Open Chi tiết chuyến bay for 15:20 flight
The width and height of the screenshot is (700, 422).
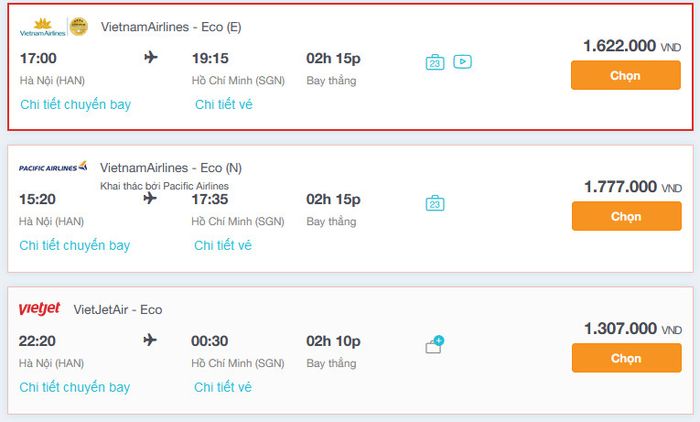coord(75,245)
